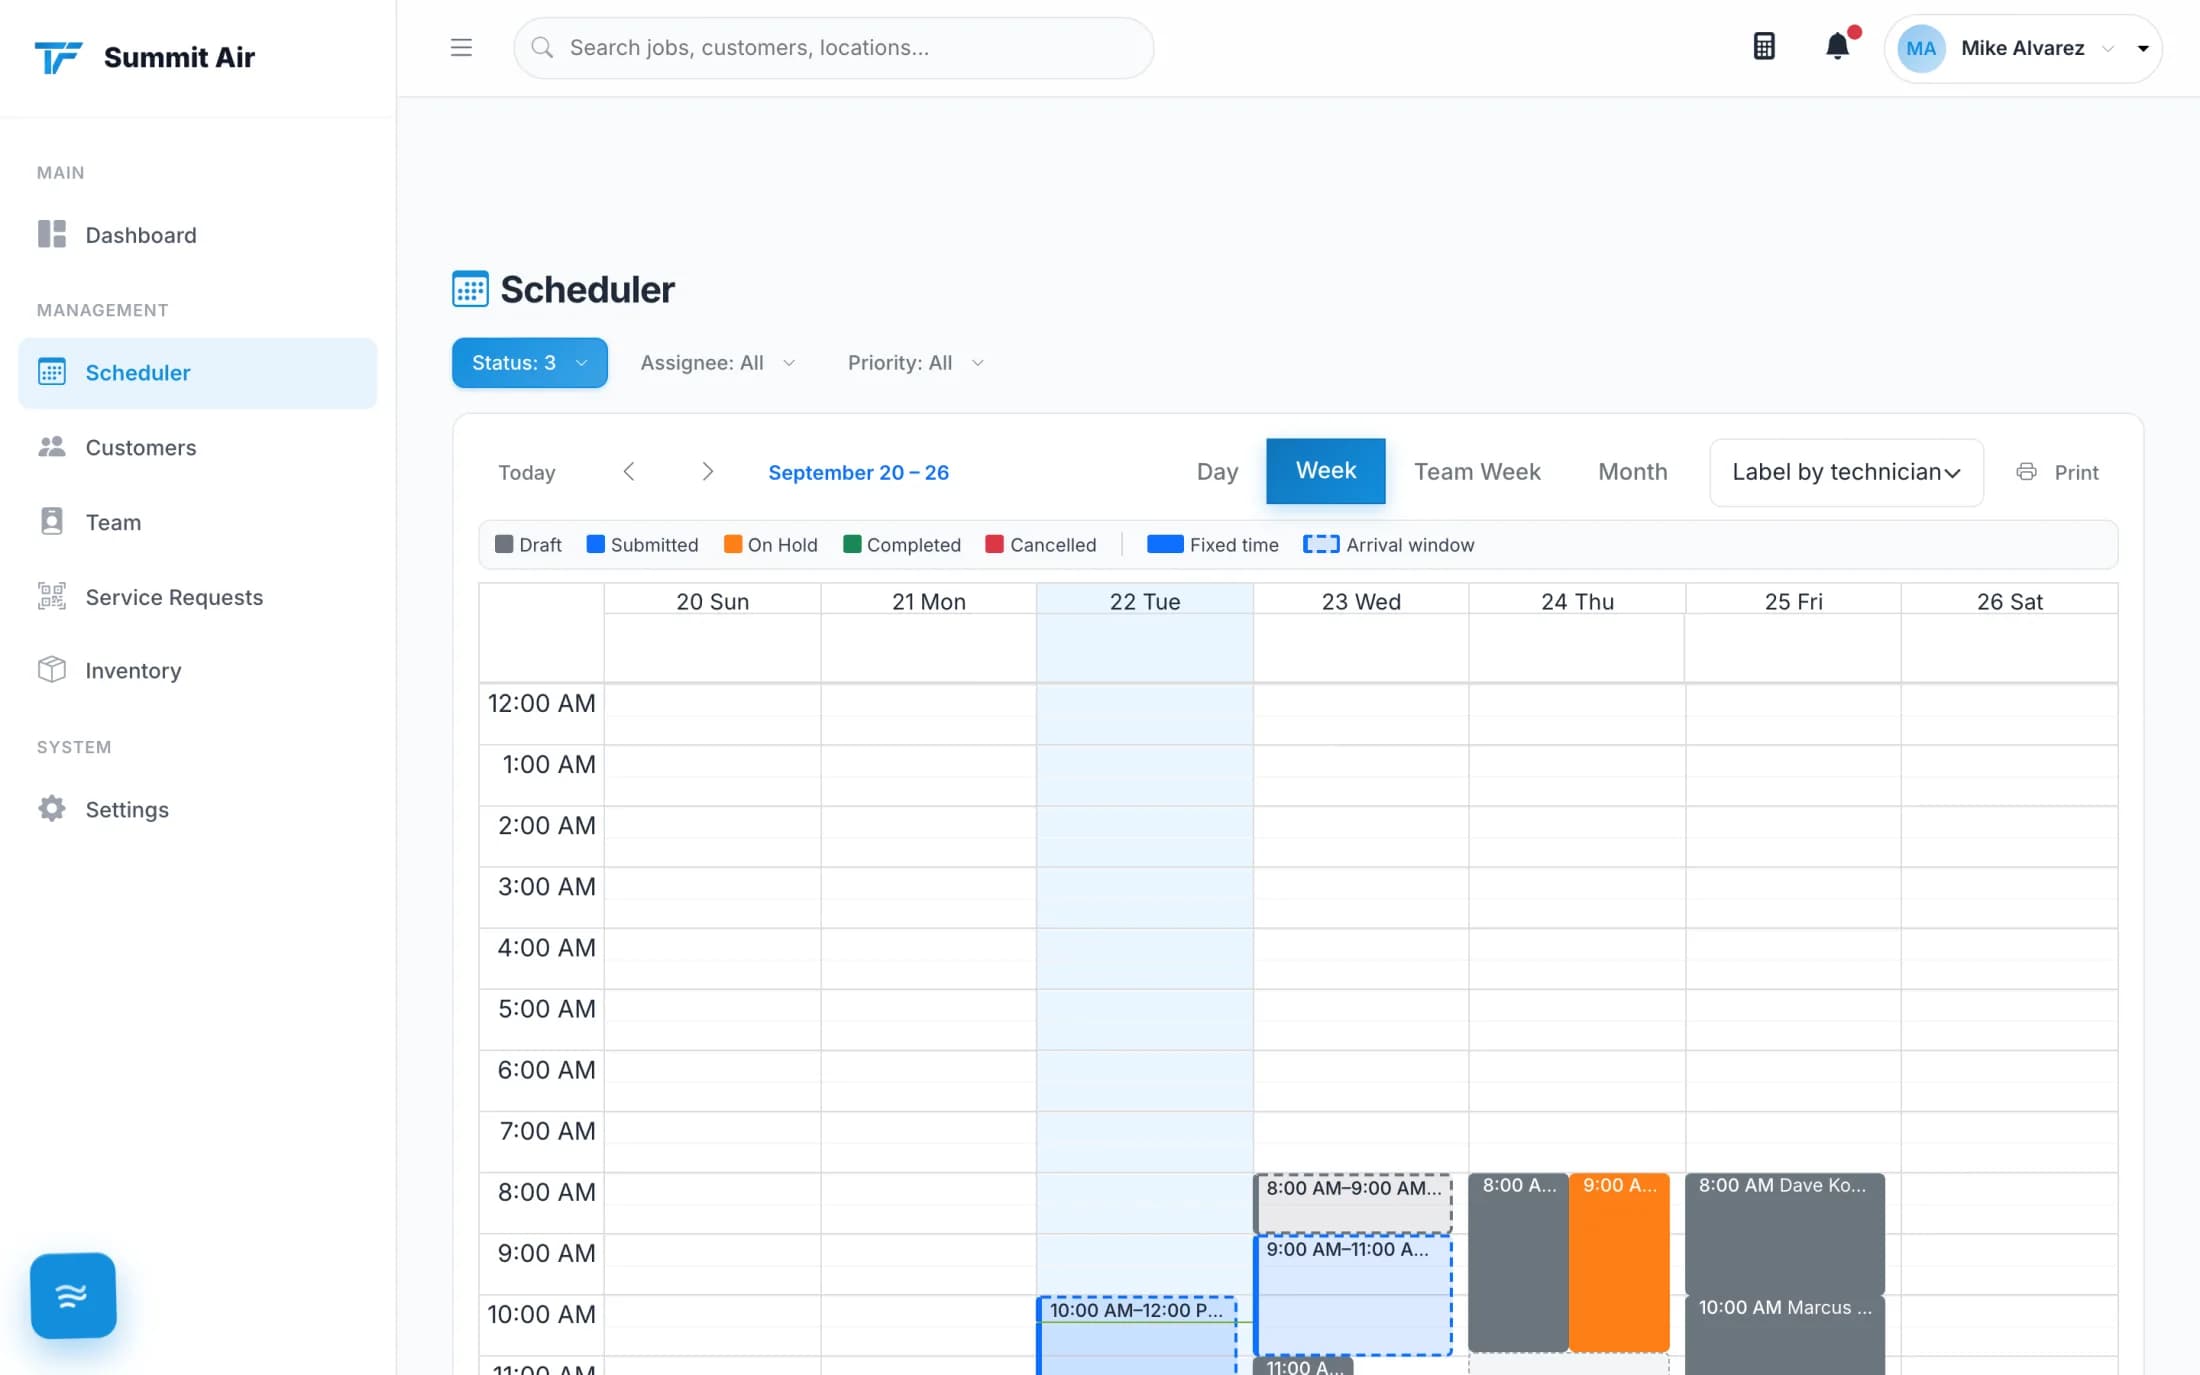Screen dimensions: 2200x1375
Task: Open Dashboard from the sidebar
Action: 198,235
